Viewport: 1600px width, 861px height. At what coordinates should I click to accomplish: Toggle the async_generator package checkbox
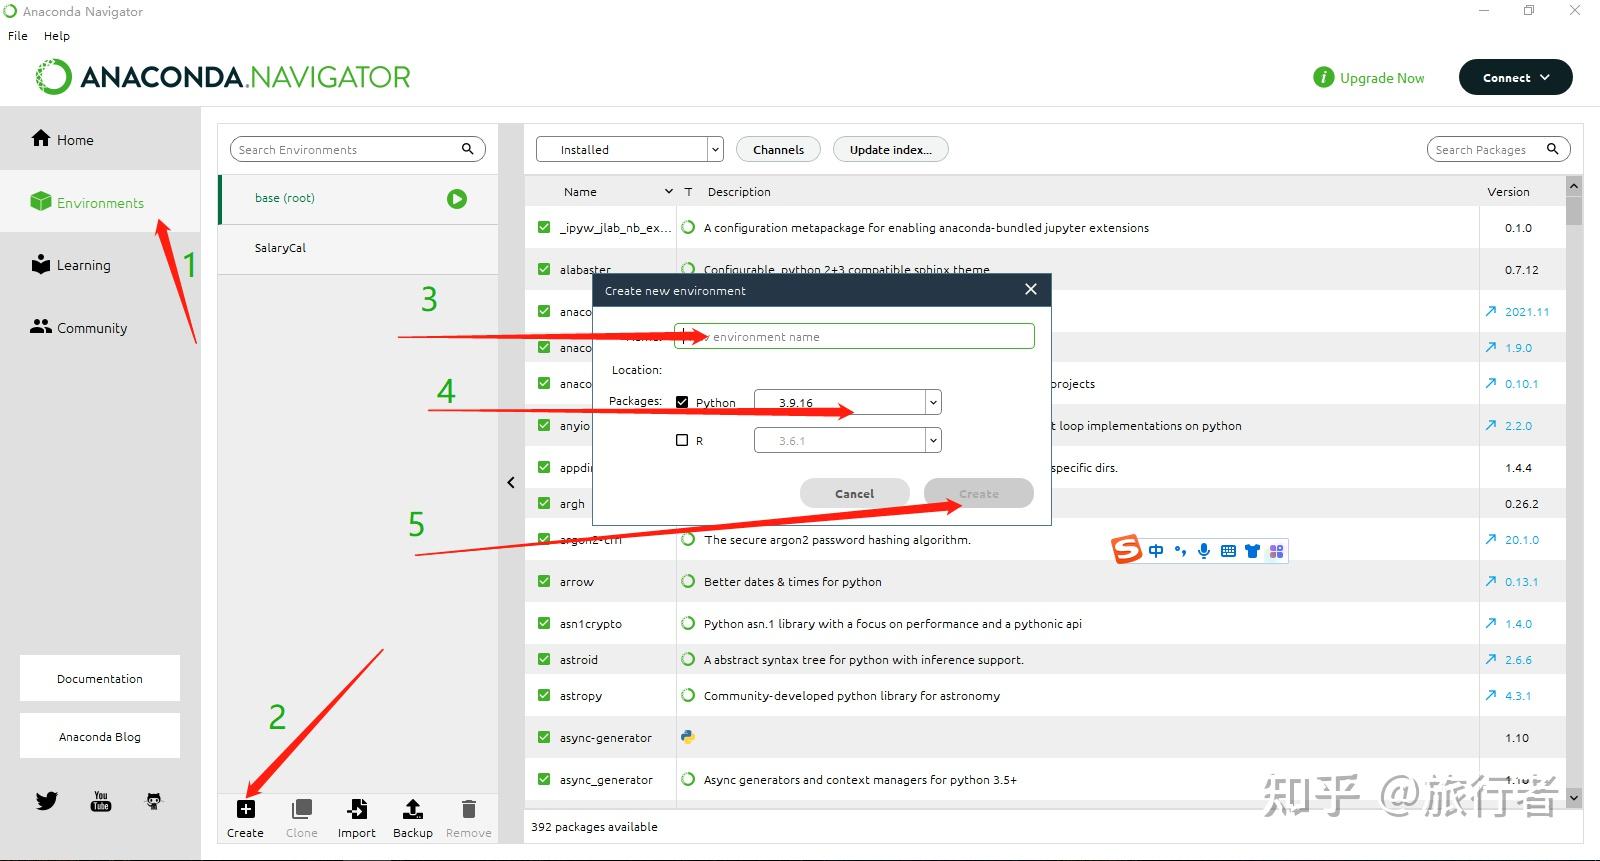pos(544,780)
